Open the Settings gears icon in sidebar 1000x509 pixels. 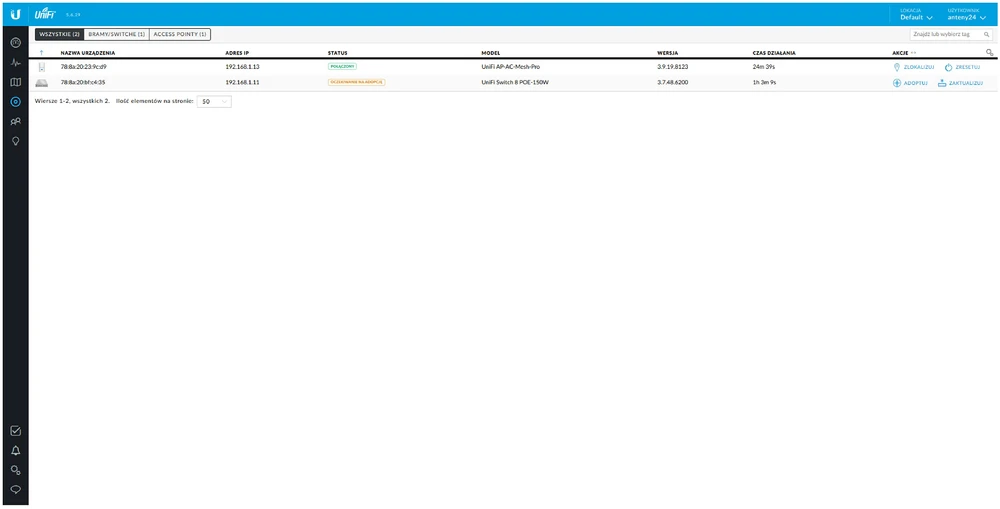pyautogui.click(x=15, y=470)
